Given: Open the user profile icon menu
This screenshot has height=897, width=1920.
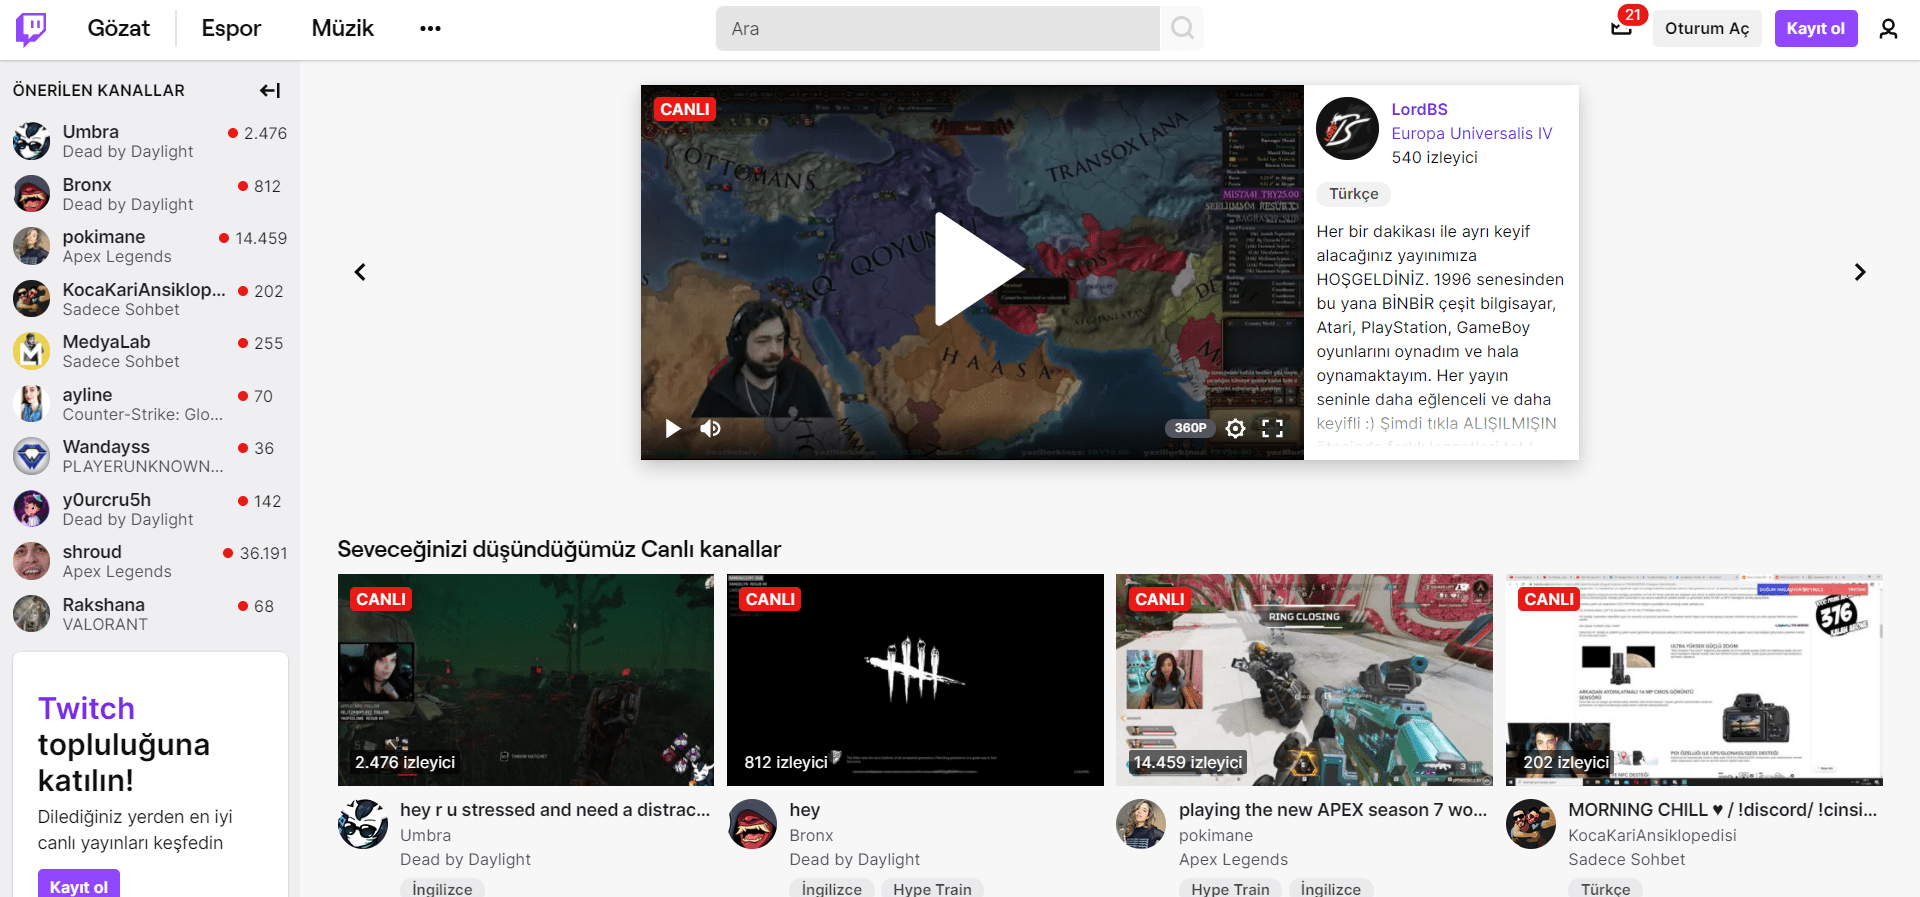Looking at the screenshot, I should coord(1888,29).
